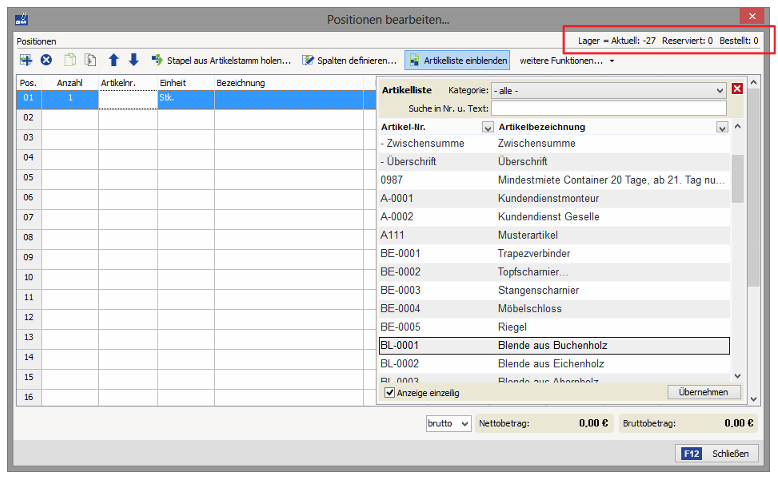
Task: Click the Suche in Nr. u. Text field
Action: tap(609, 108)
